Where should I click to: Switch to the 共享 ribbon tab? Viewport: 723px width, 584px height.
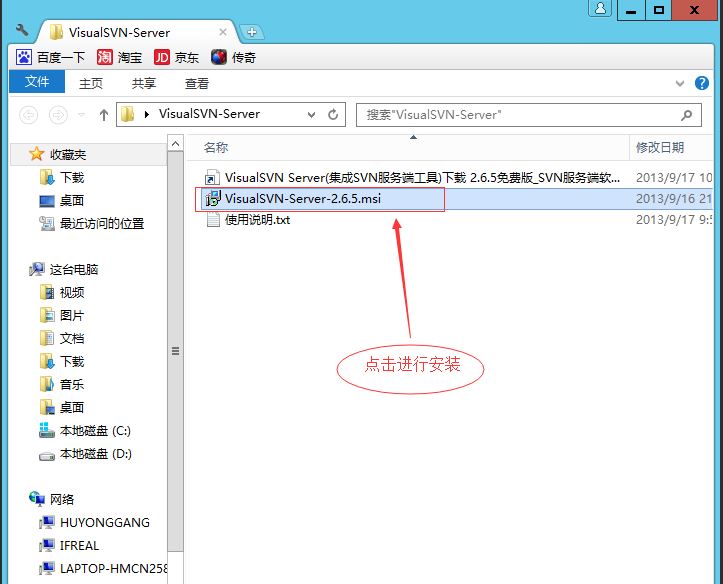click(x=144, y=83)
